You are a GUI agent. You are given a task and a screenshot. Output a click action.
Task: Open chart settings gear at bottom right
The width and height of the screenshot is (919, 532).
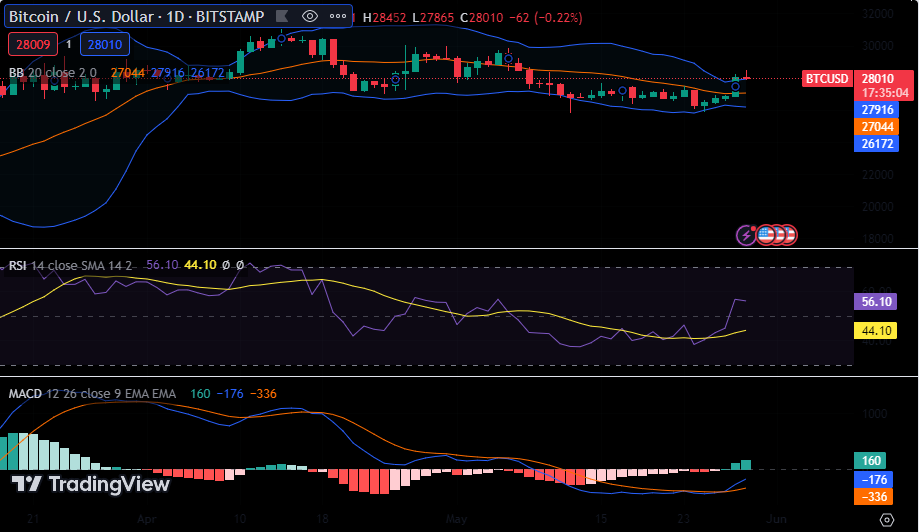[x=886, y=519]
